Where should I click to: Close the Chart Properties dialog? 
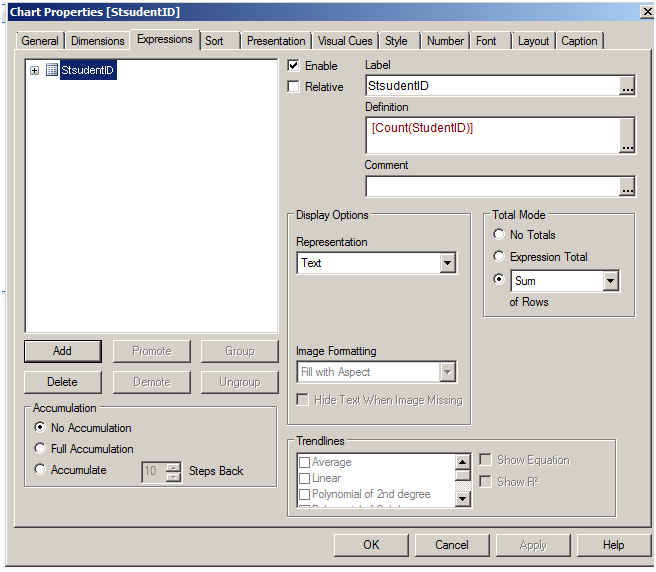pos(643,12)
